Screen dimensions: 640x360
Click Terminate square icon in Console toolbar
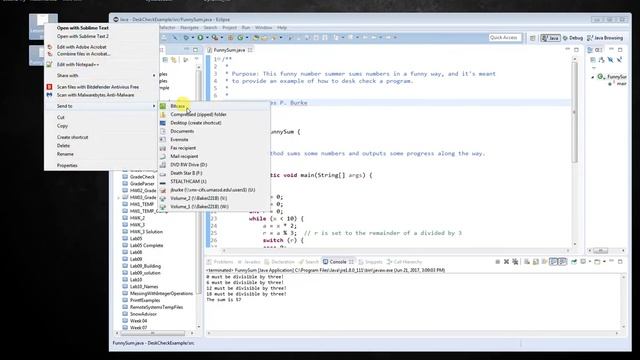[498, 262]
